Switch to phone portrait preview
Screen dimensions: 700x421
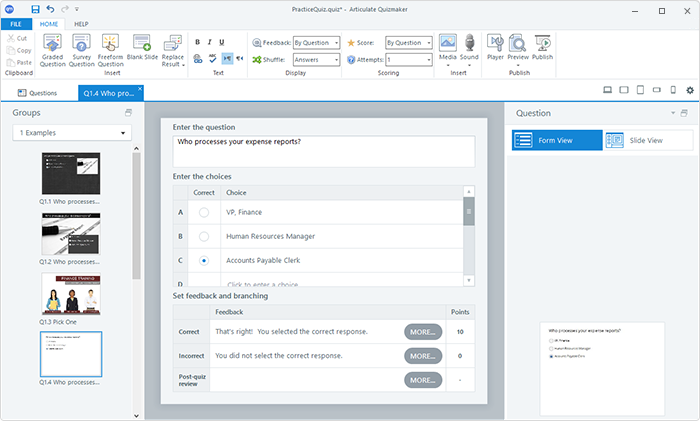click(673, 90)
